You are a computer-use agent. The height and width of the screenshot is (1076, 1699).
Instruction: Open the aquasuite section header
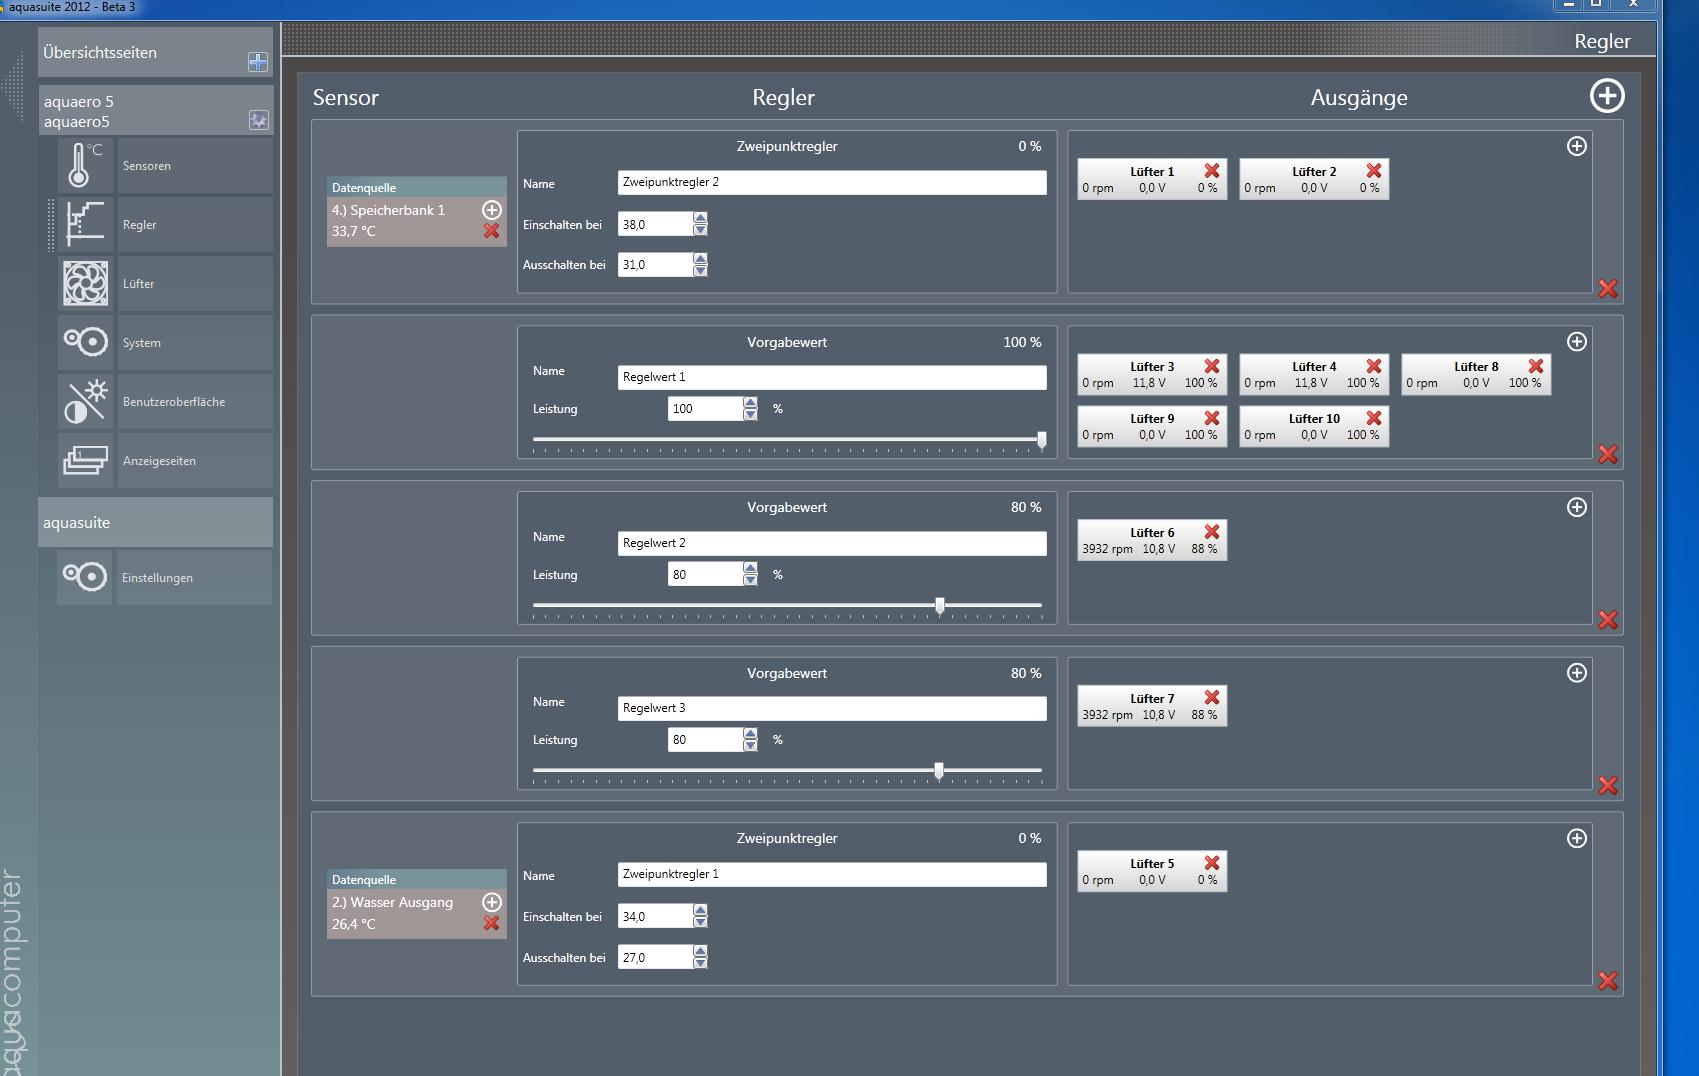point(155,522)
